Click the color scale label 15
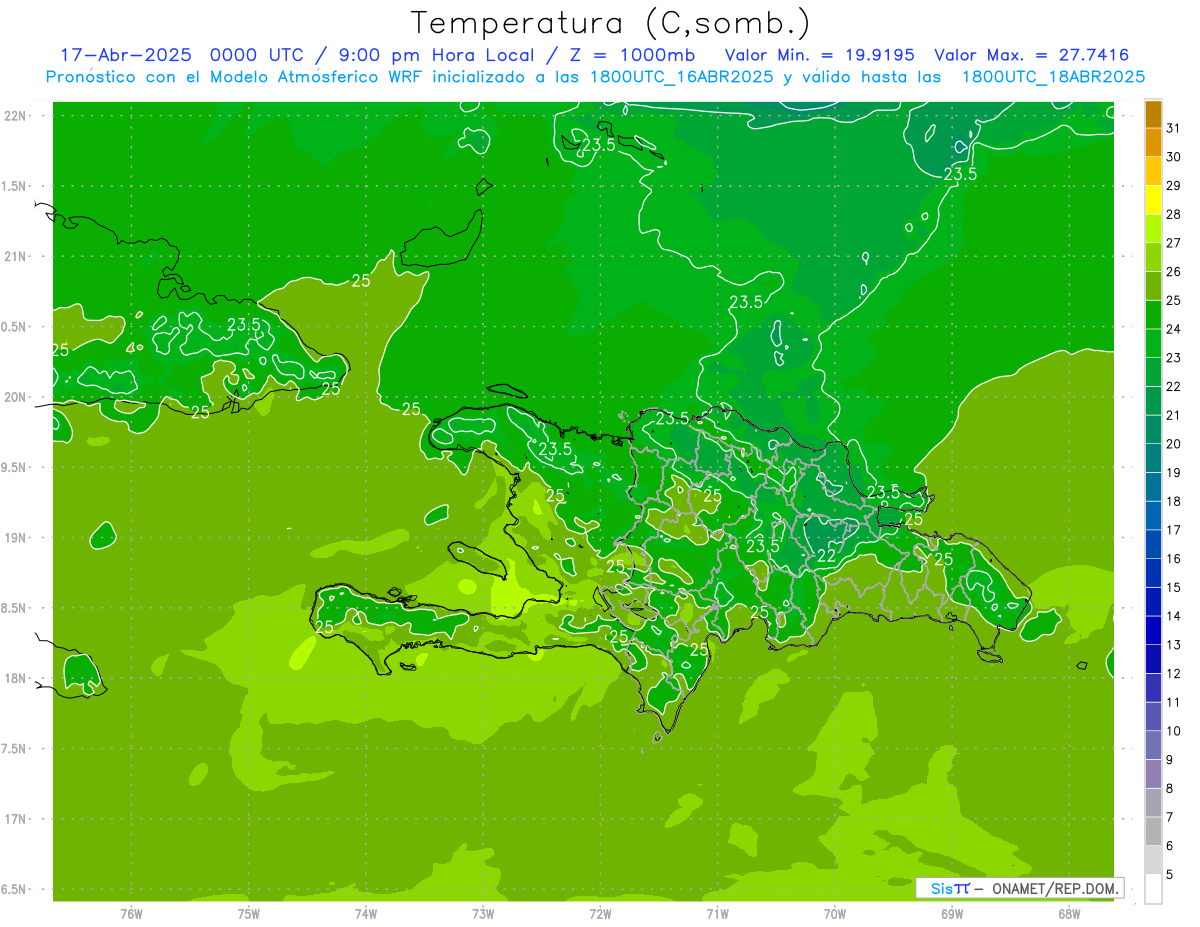This screenshot has width=1200, height=927. click(1174, 587)
